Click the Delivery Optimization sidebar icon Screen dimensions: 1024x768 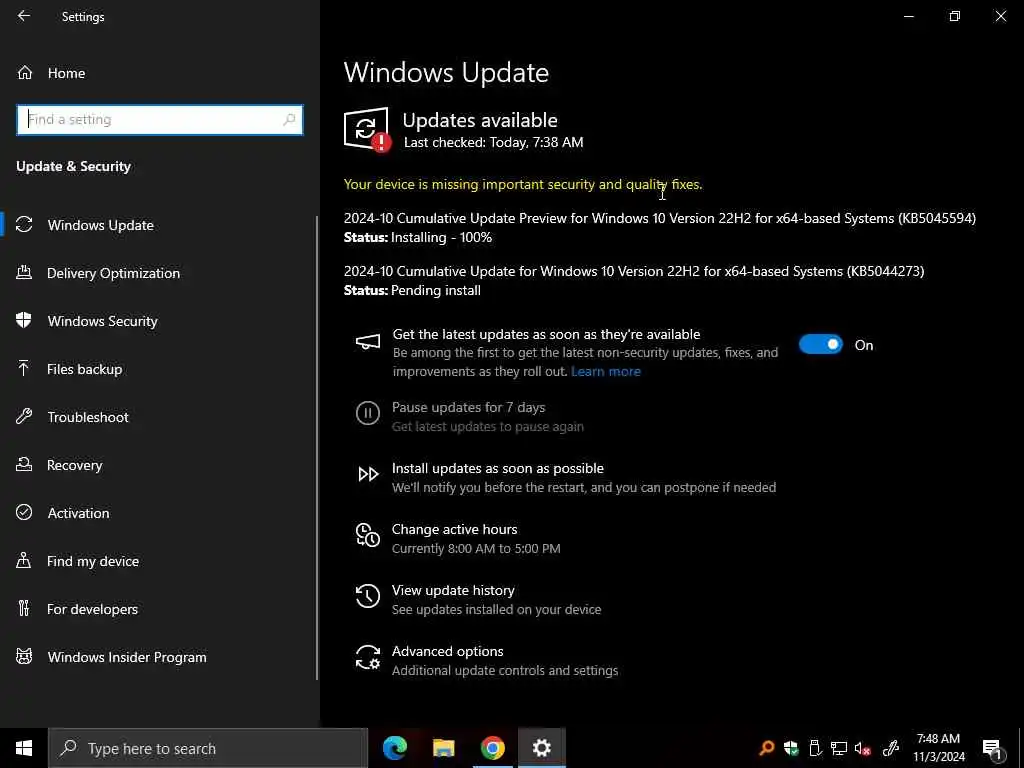24,272
